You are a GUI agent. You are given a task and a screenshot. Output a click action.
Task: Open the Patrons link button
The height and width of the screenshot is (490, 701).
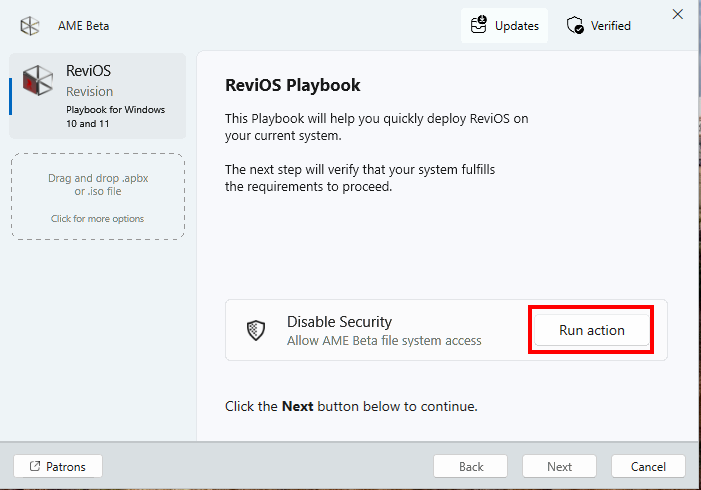coord(58,466)
